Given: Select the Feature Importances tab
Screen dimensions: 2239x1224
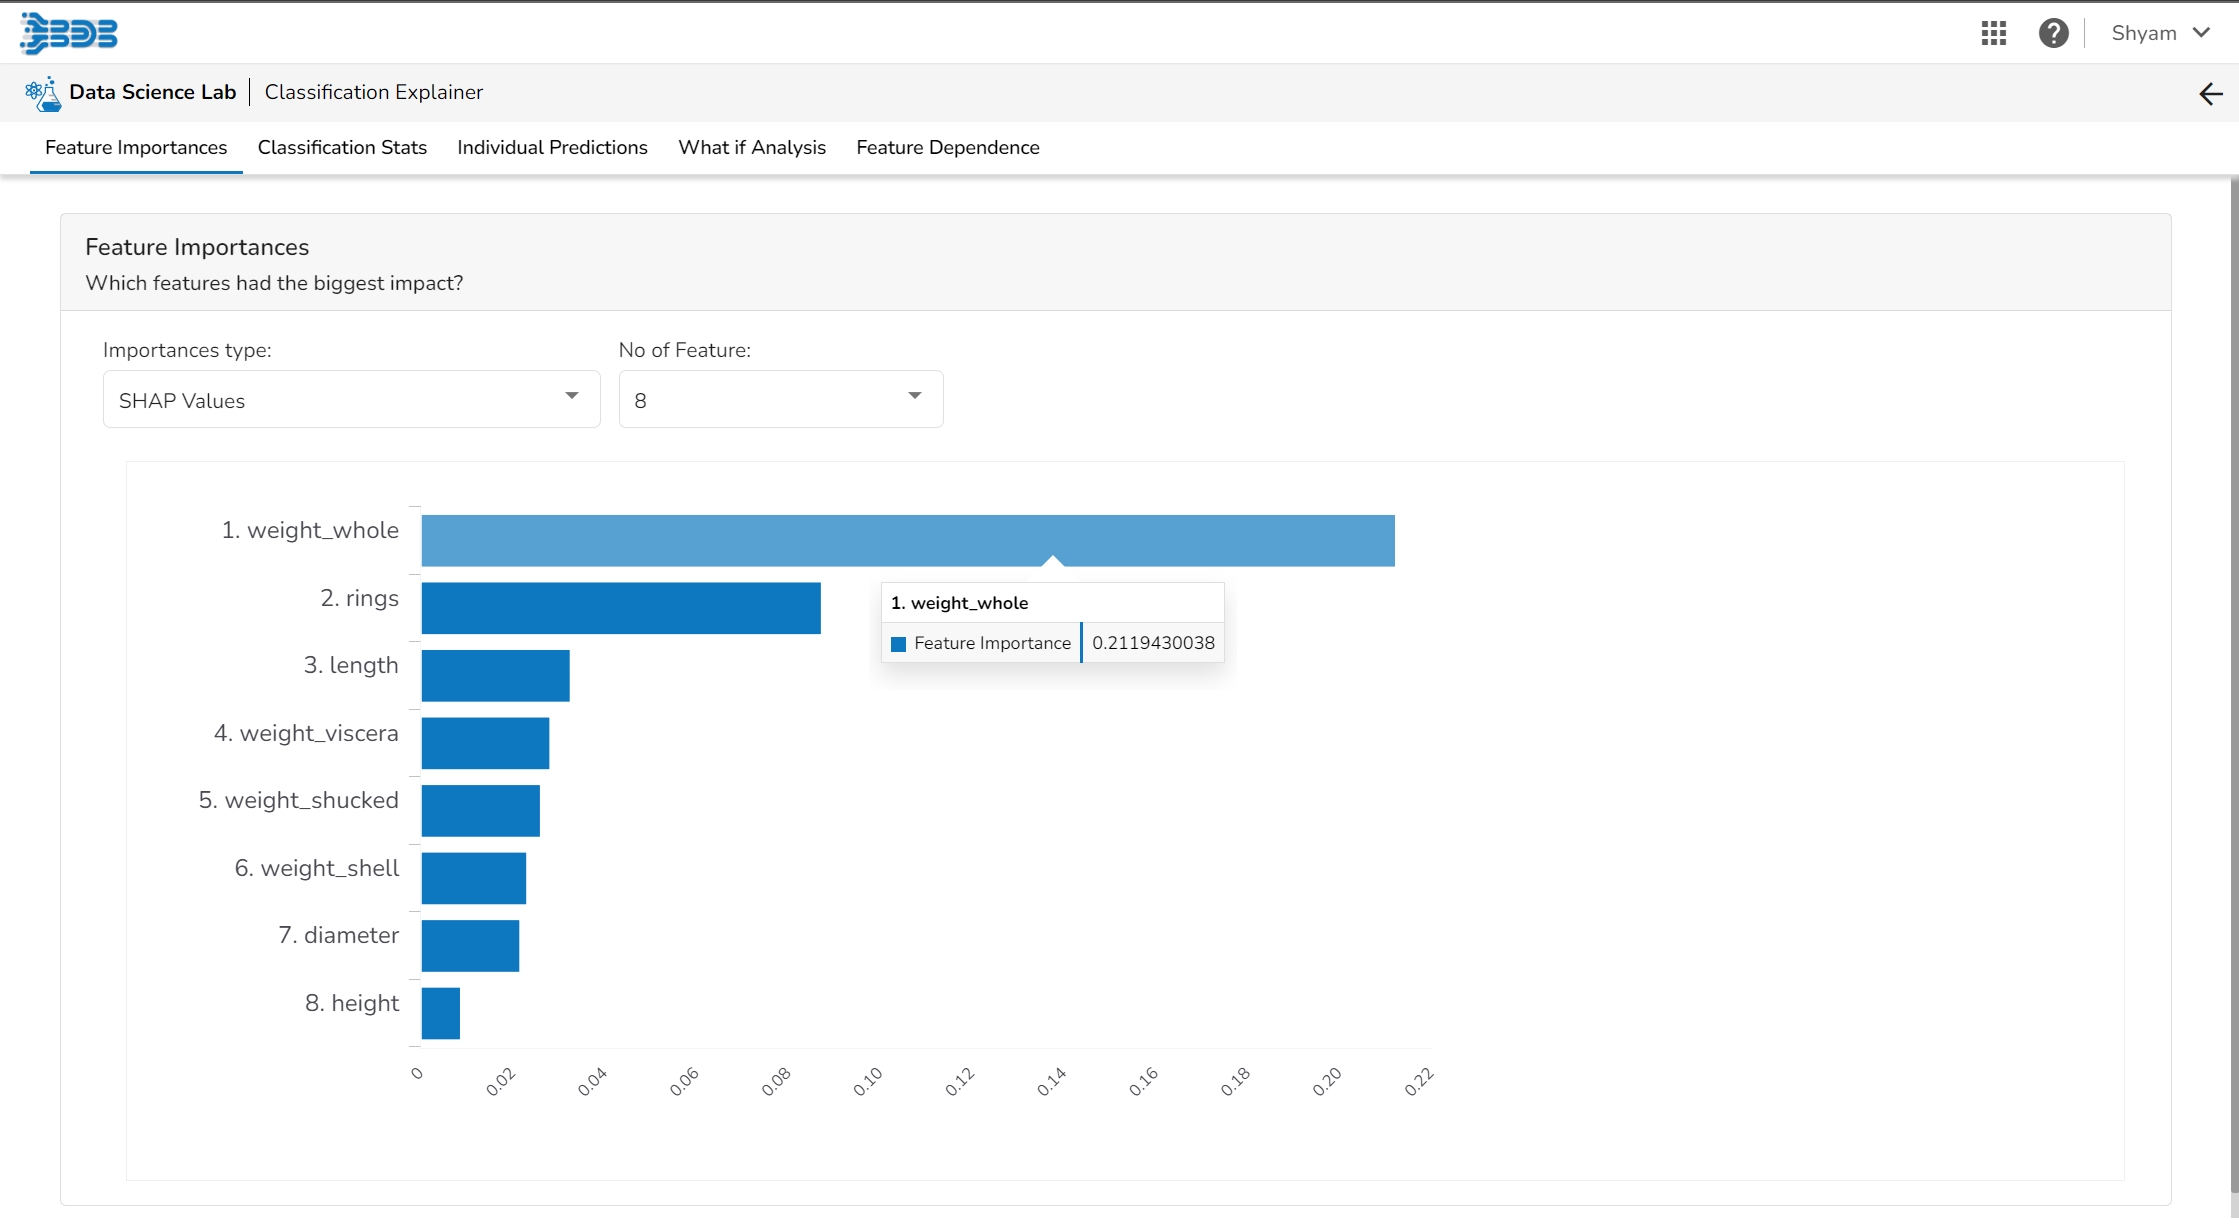Looking at the screenshot, I should tap(136, 147).
